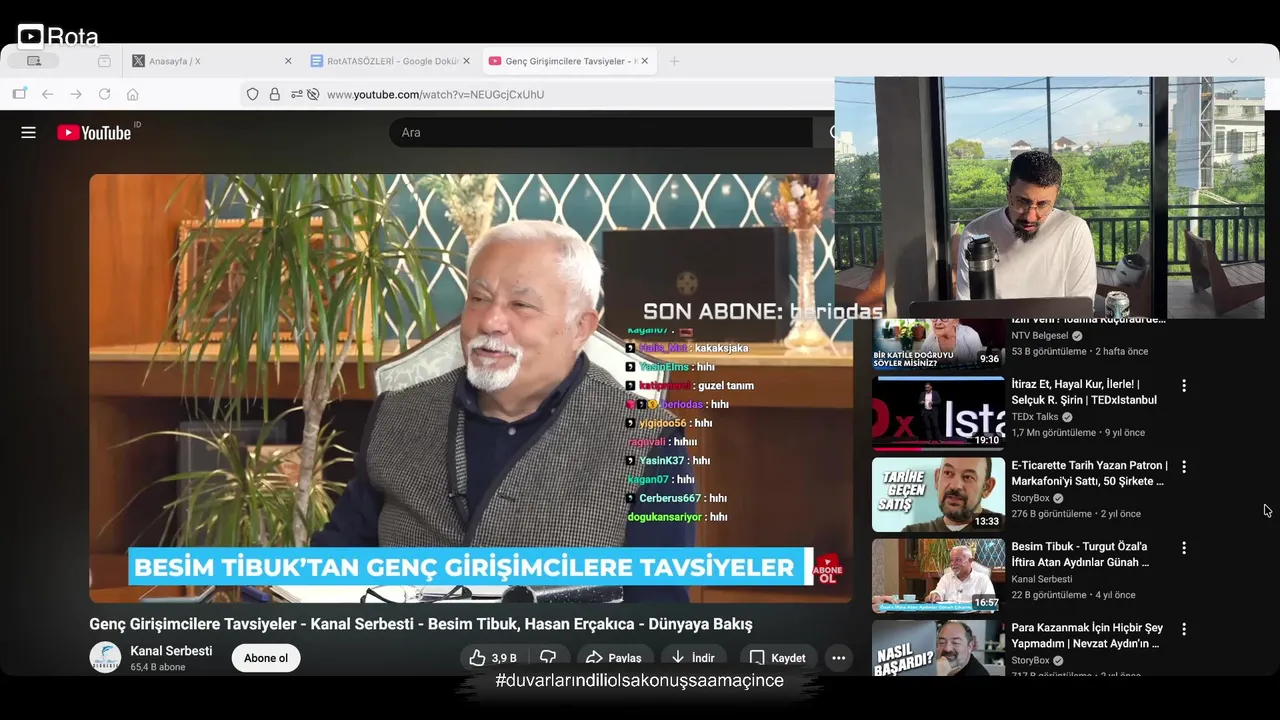Click the browser back arrow
The image size is (1280, 720).
click(x=47, y=94)
